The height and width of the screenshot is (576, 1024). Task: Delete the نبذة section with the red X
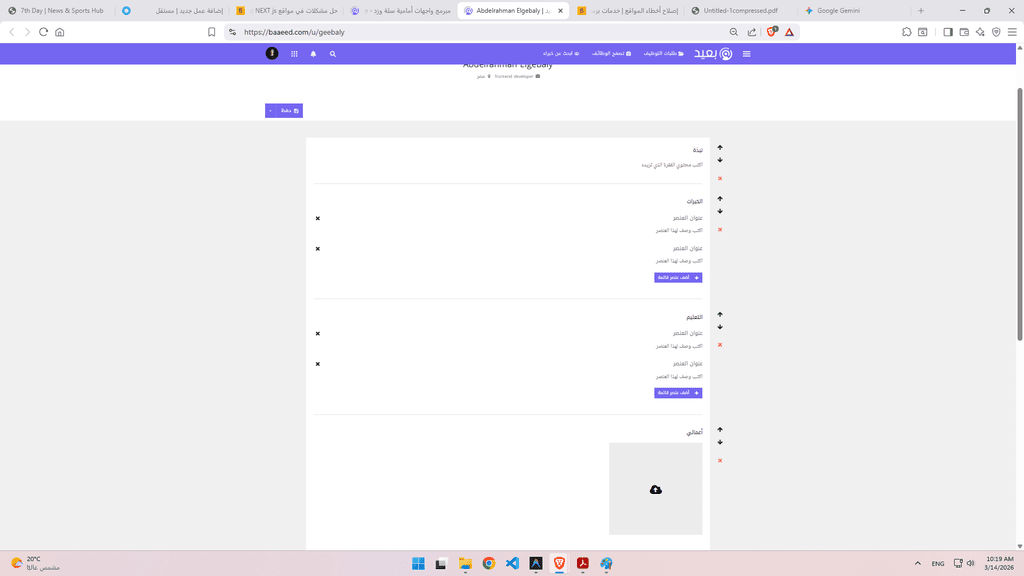tap(720, 178)
